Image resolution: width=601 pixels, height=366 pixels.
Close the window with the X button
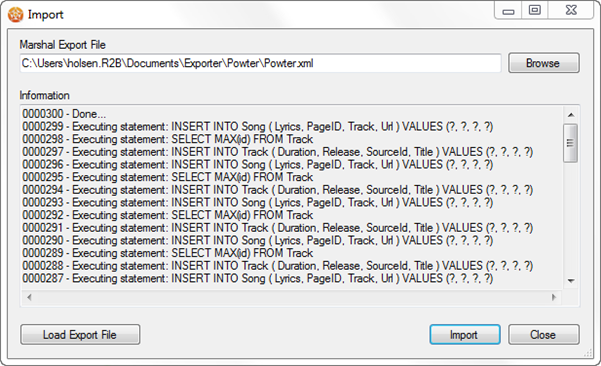pos(571,10)
